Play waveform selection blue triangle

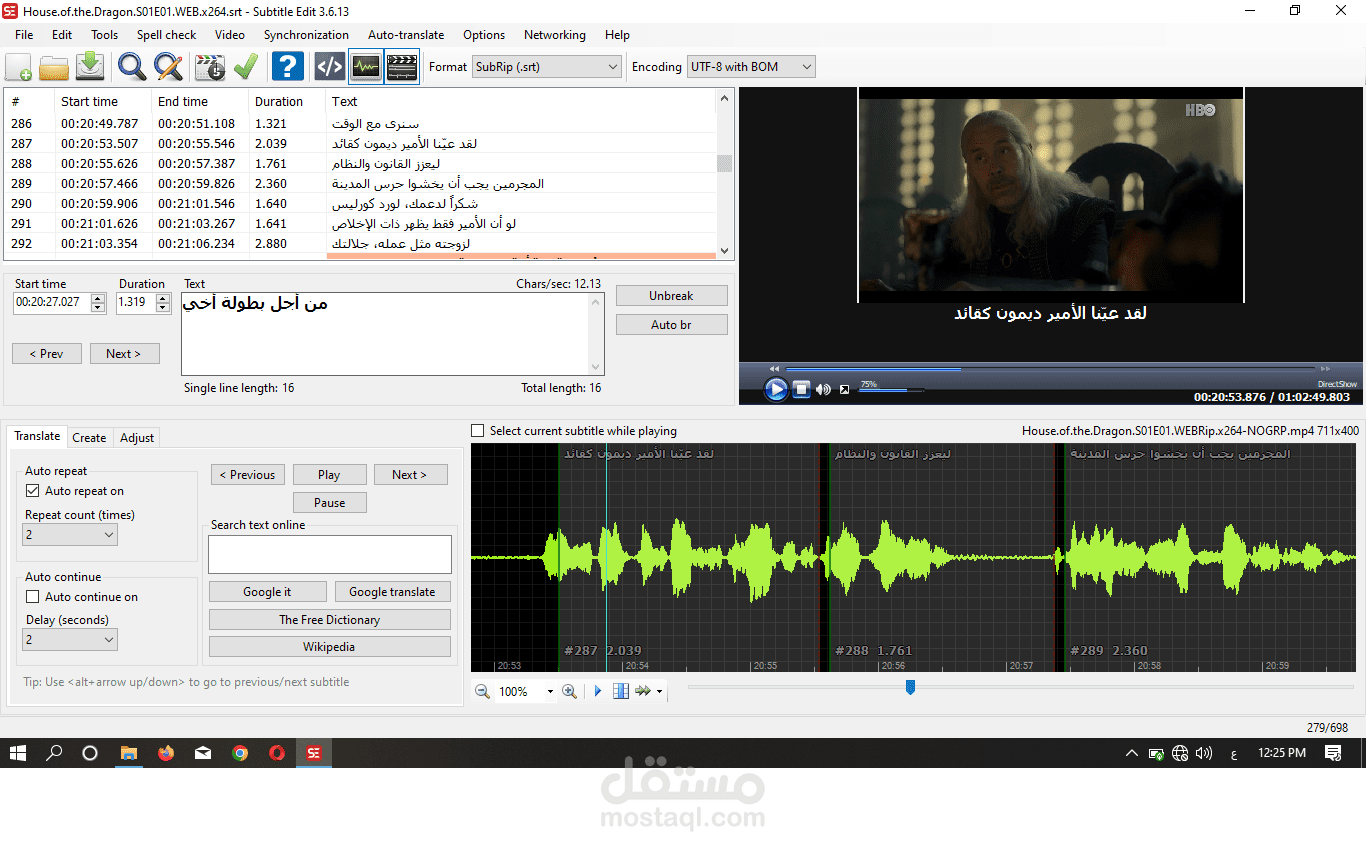coord(598,691)
